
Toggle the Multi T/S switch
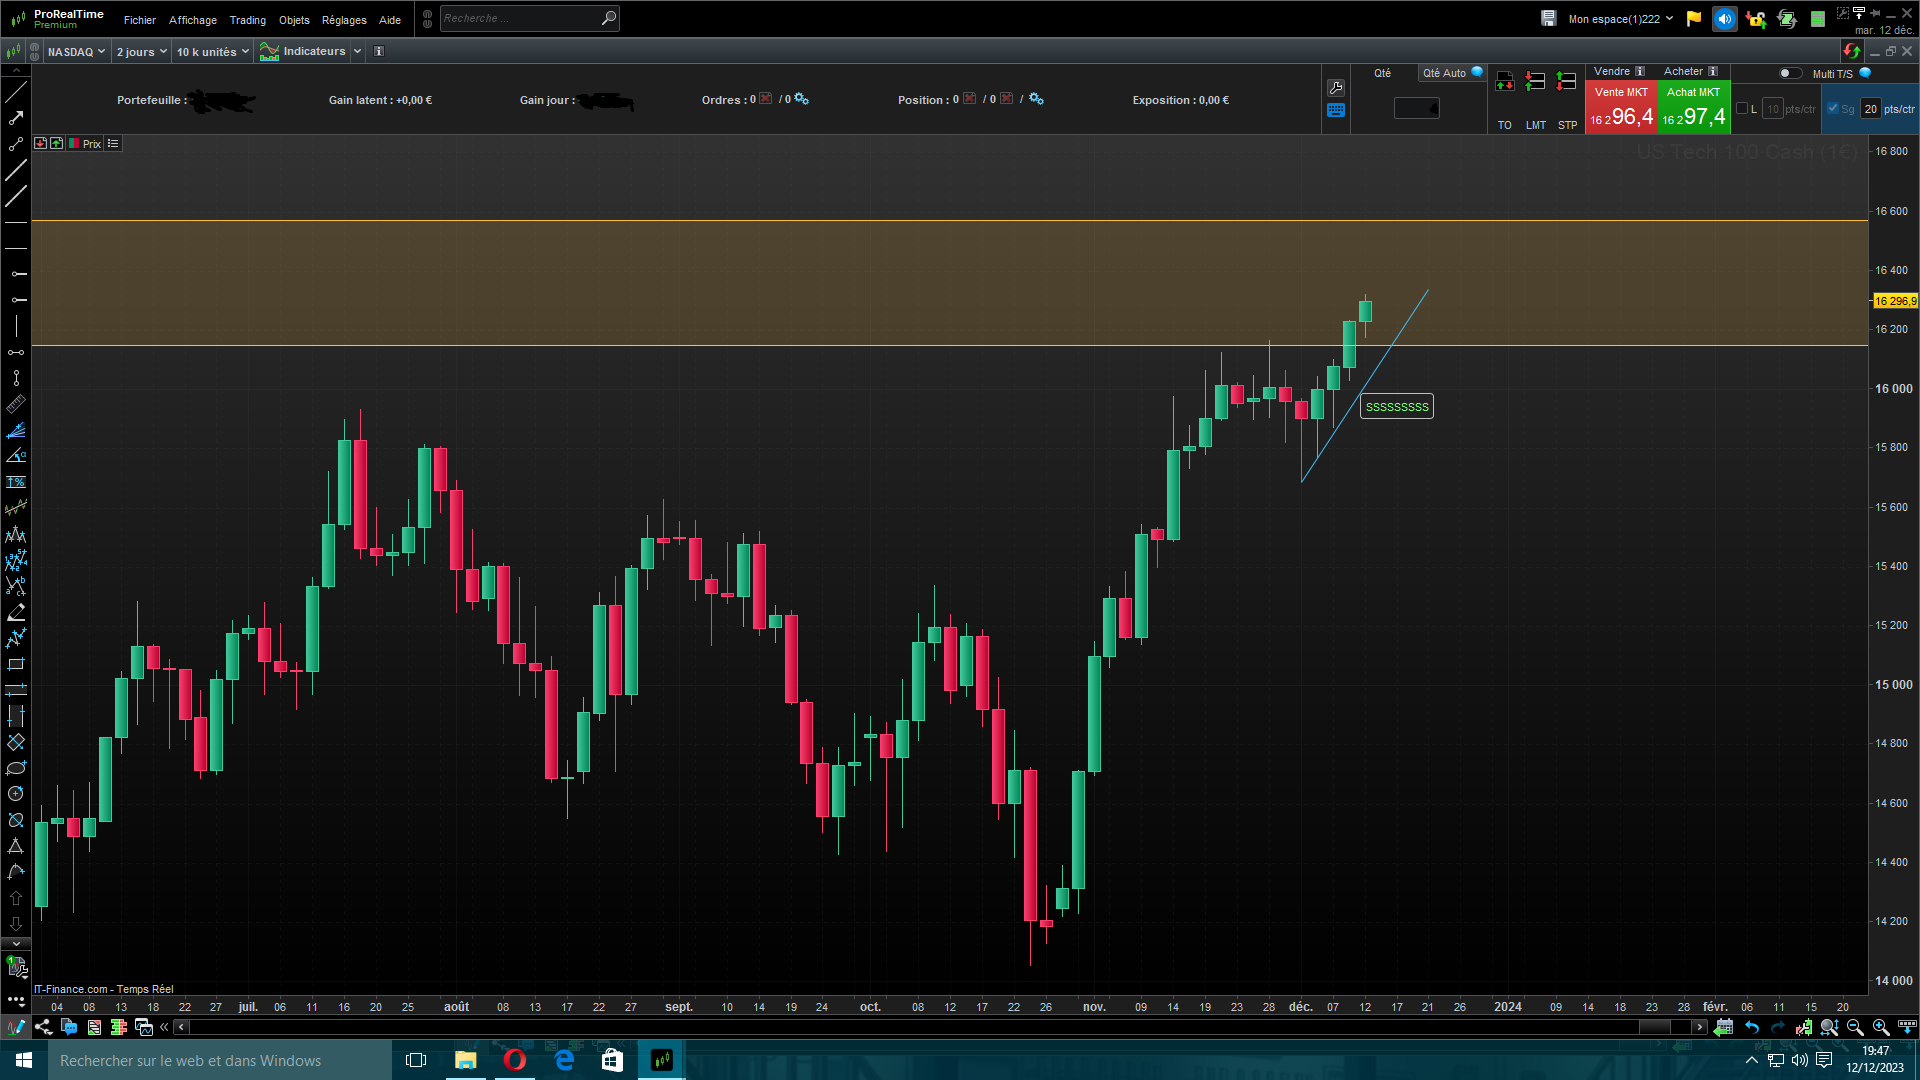(x=1789, y=73)
